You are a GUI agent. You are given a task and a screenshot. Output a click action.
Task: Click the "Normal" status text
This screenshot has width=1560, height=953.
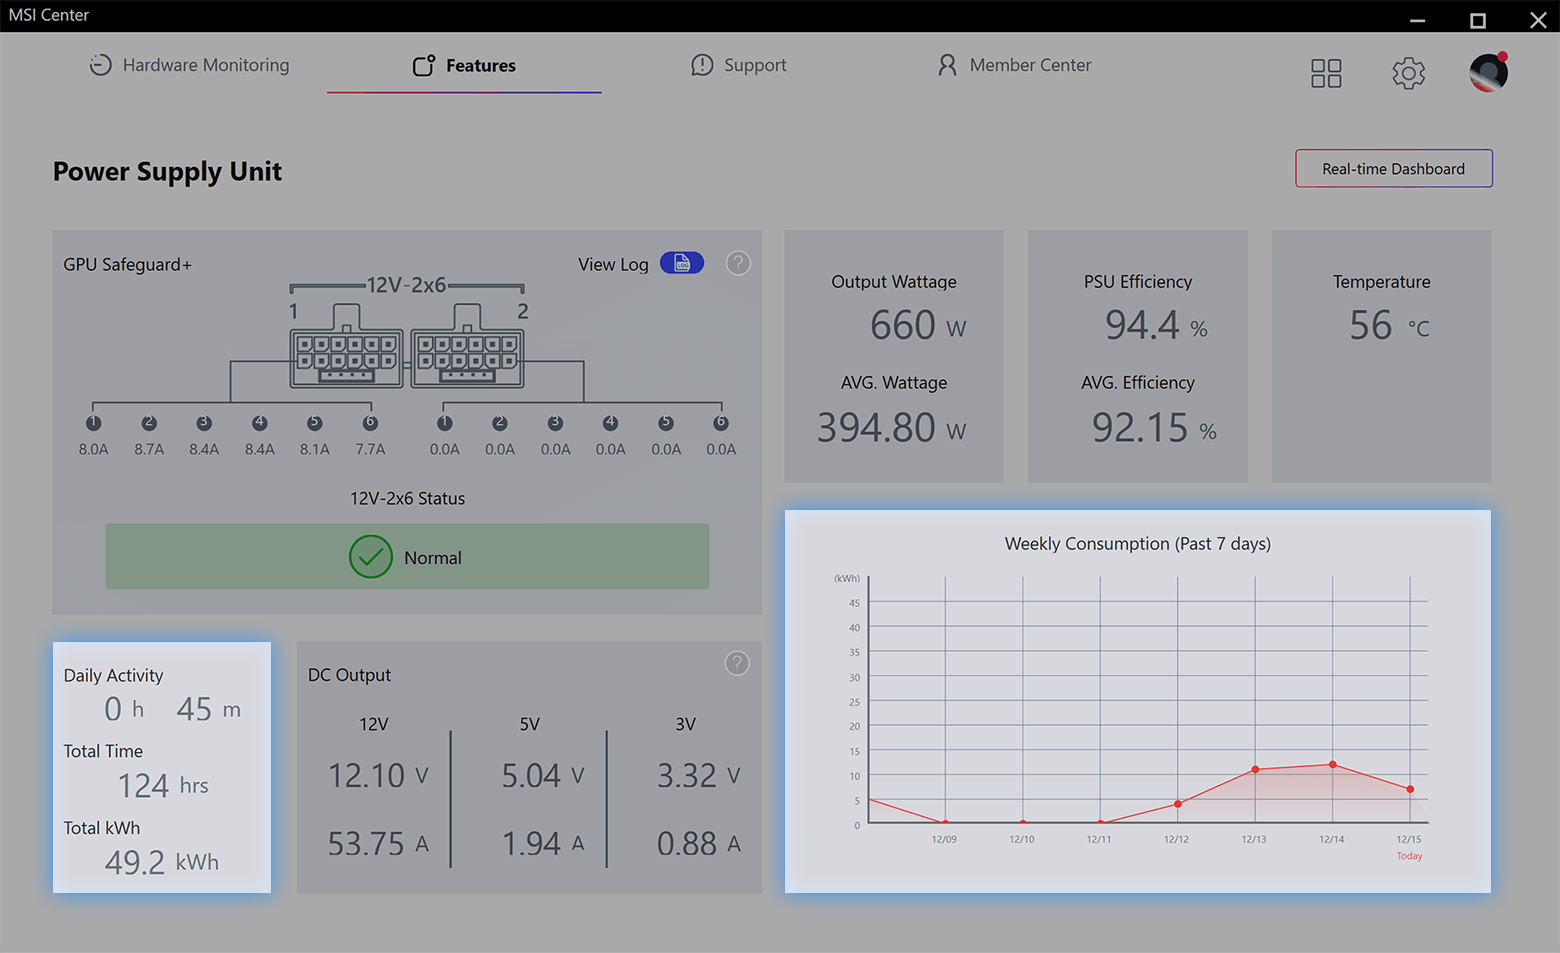pos(433,558)
